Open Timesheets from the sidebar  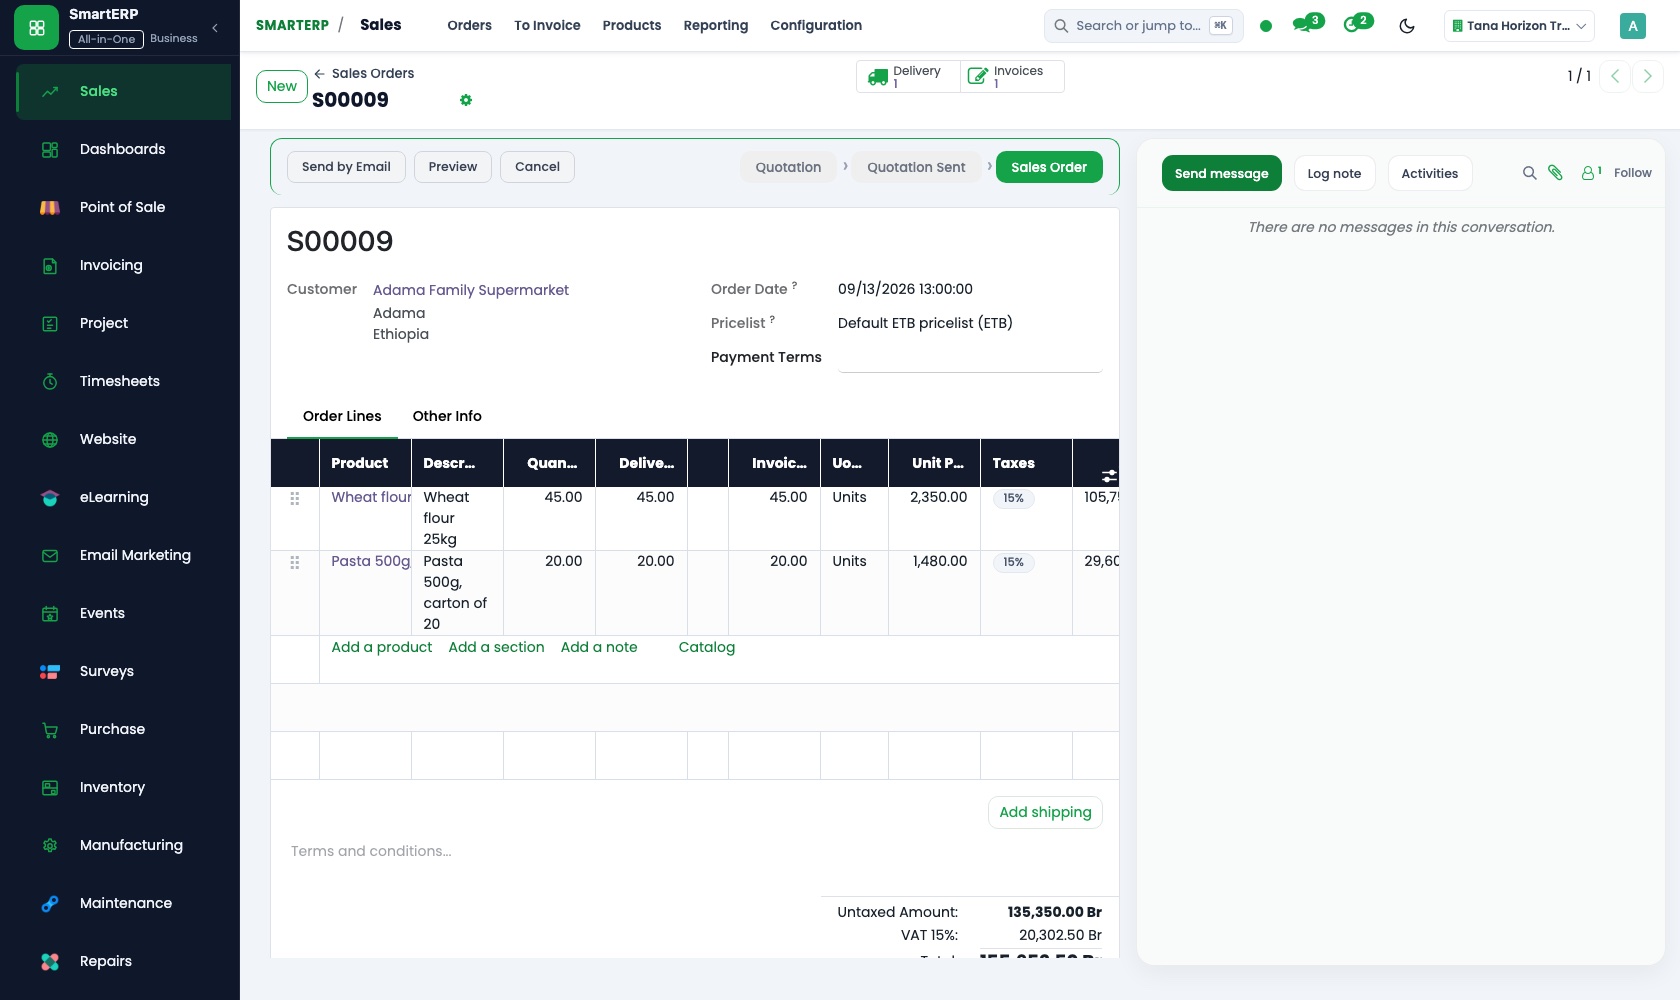123,381
